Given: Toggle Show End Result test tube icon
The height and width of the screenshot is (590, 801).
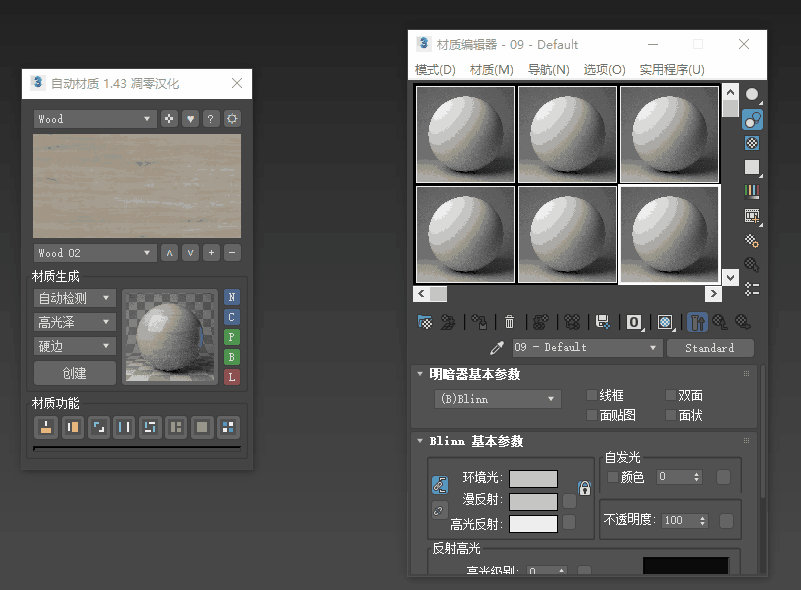Looking at the screenshot, I should 697,322.
